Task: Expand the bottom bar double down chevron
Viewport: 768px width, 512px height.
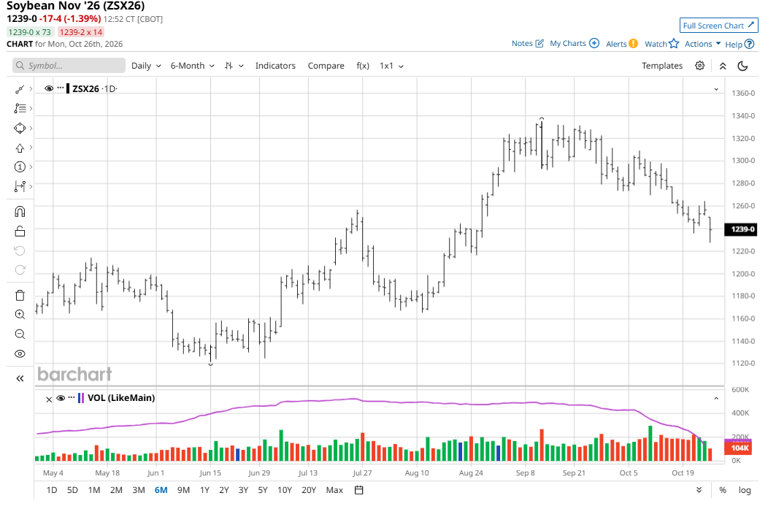Action: pyautogui.click(x=699, y=490)
